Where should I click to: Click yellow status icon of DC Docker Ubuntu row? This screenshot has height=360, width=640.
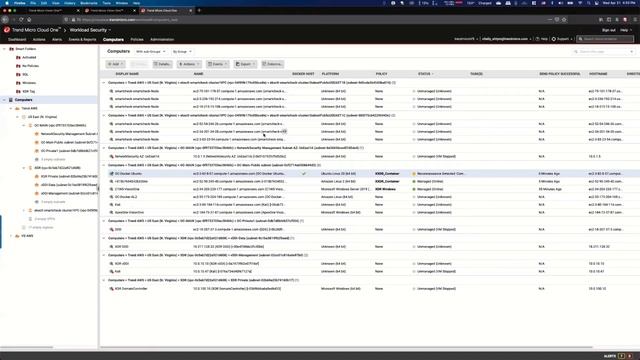(x=414, y=174)
